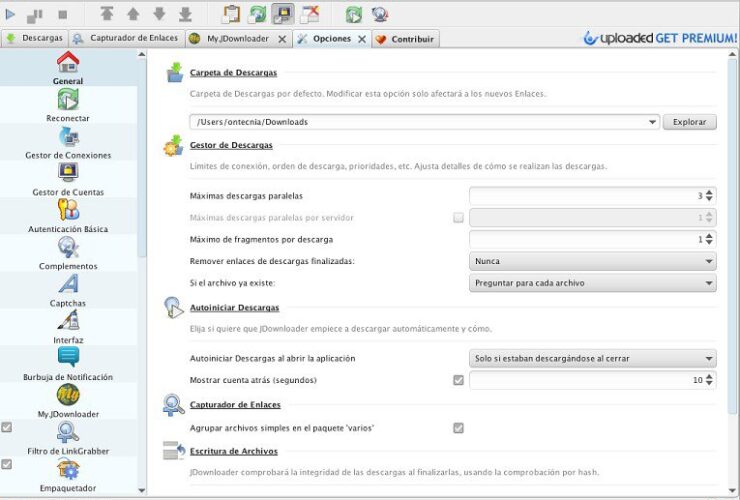
Task: Click uploaded GET PREMIUM banner
Action: 660,38
